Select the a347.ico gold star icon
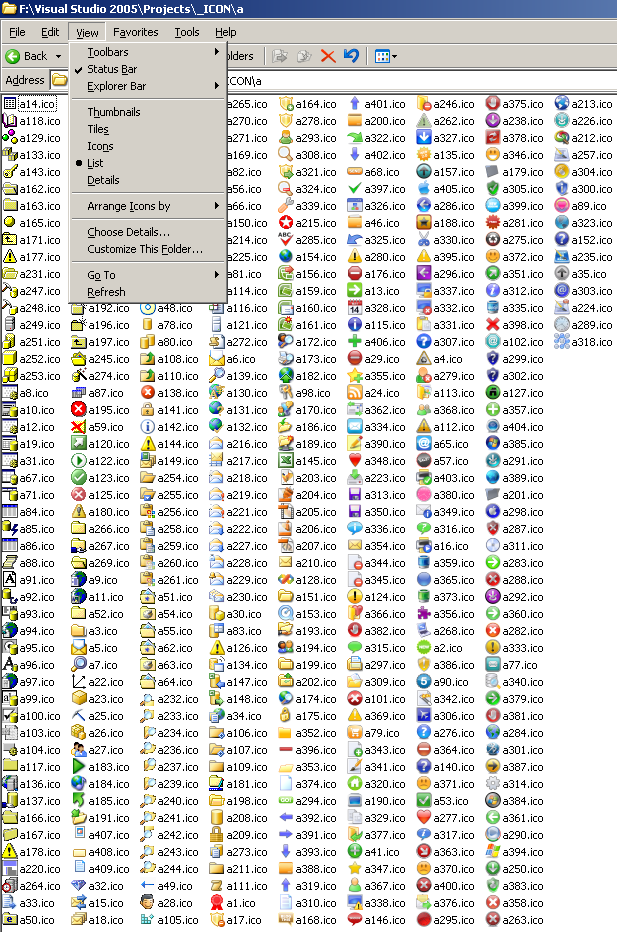 tap(354, 869)
